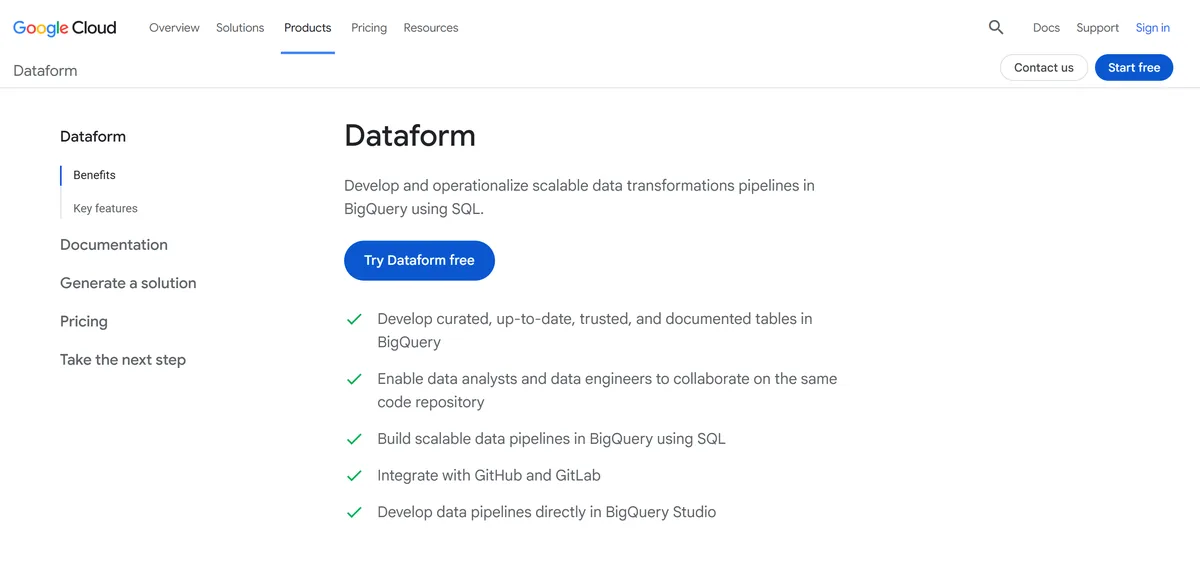Click checkmark beside 'Develop data pipelines directly'
The image size is (1200, 585).
(354, 512)
